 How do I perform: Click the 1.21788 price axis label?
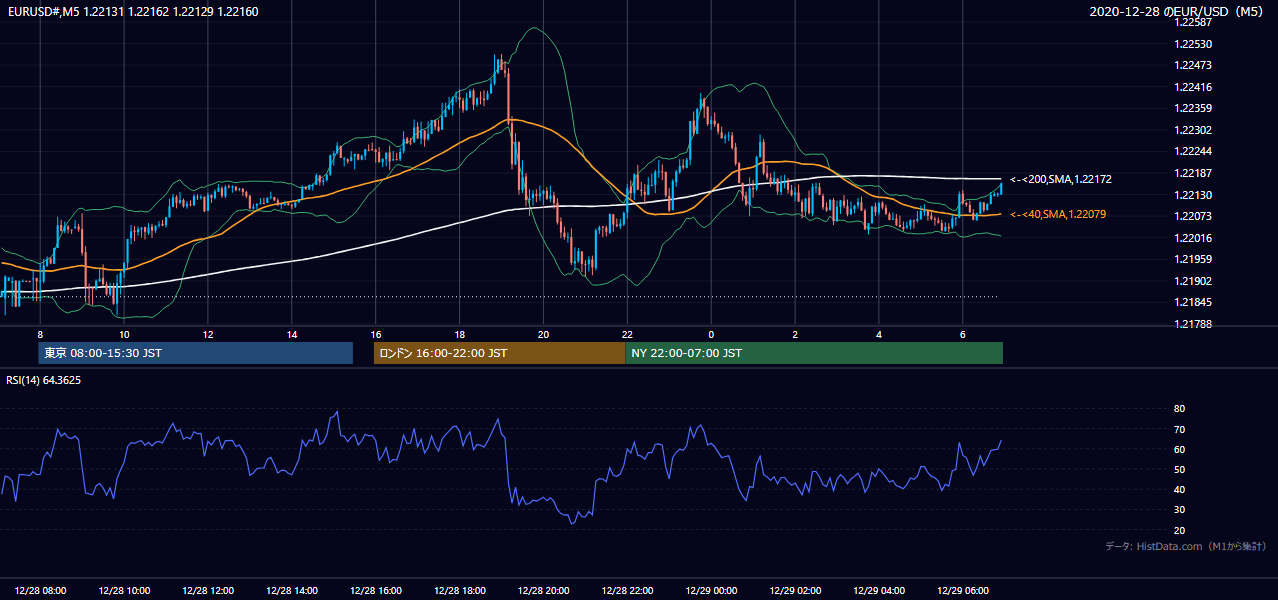coord(1194,324)
